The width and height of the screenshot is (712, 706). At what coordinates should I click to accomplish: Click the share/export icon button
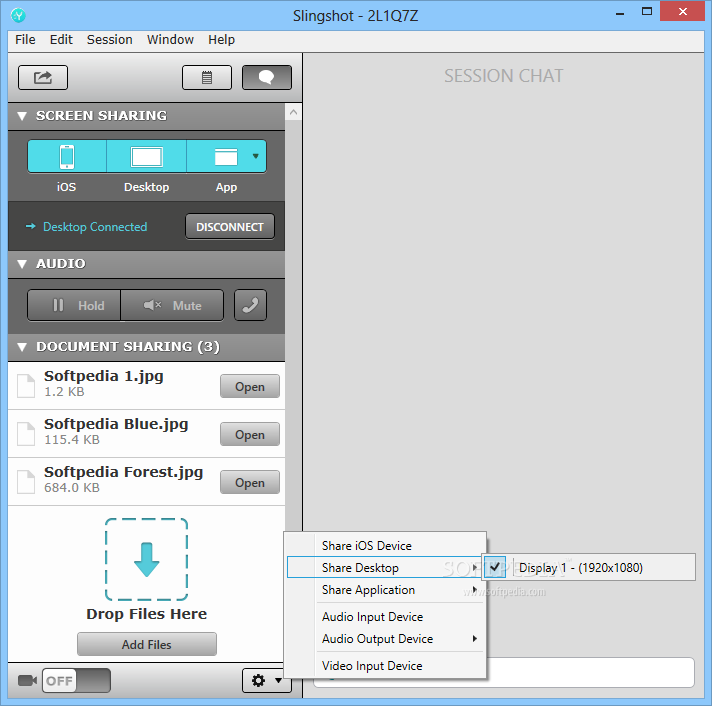pyautogui.click(x=43, y=78)
